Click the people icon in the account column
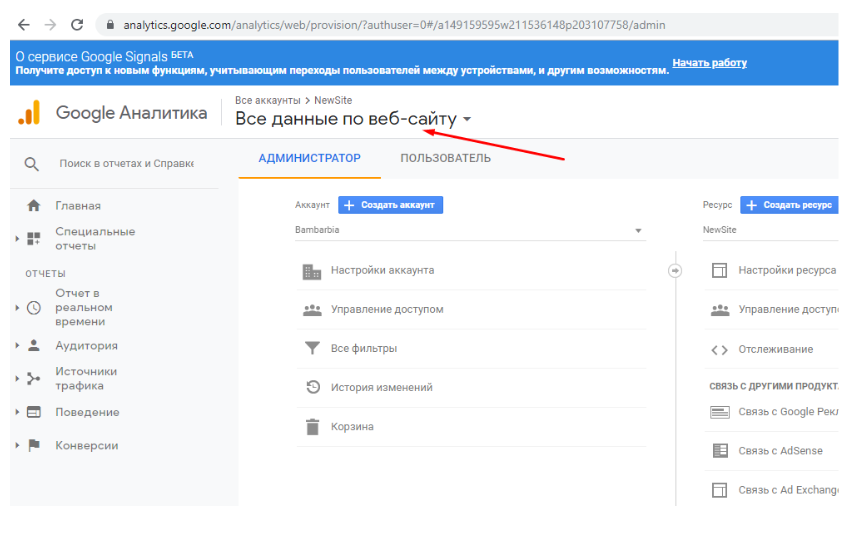Viewport: 845px width, 533px height. coord(312,310)
